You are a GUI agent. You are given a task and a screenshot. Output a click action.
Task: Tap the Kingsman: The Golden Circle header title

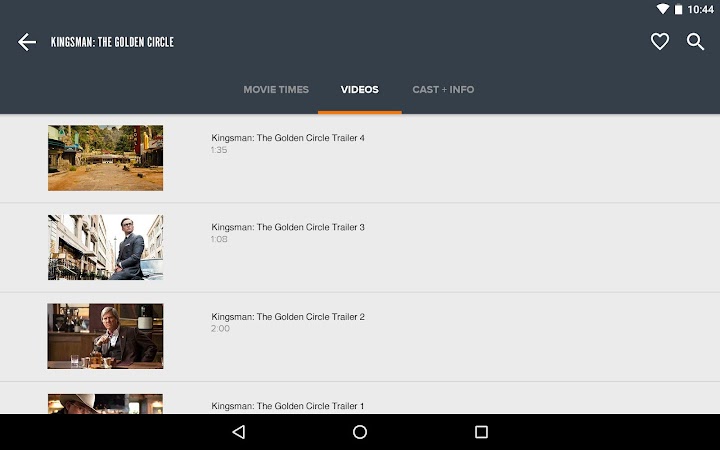[112, 42]
